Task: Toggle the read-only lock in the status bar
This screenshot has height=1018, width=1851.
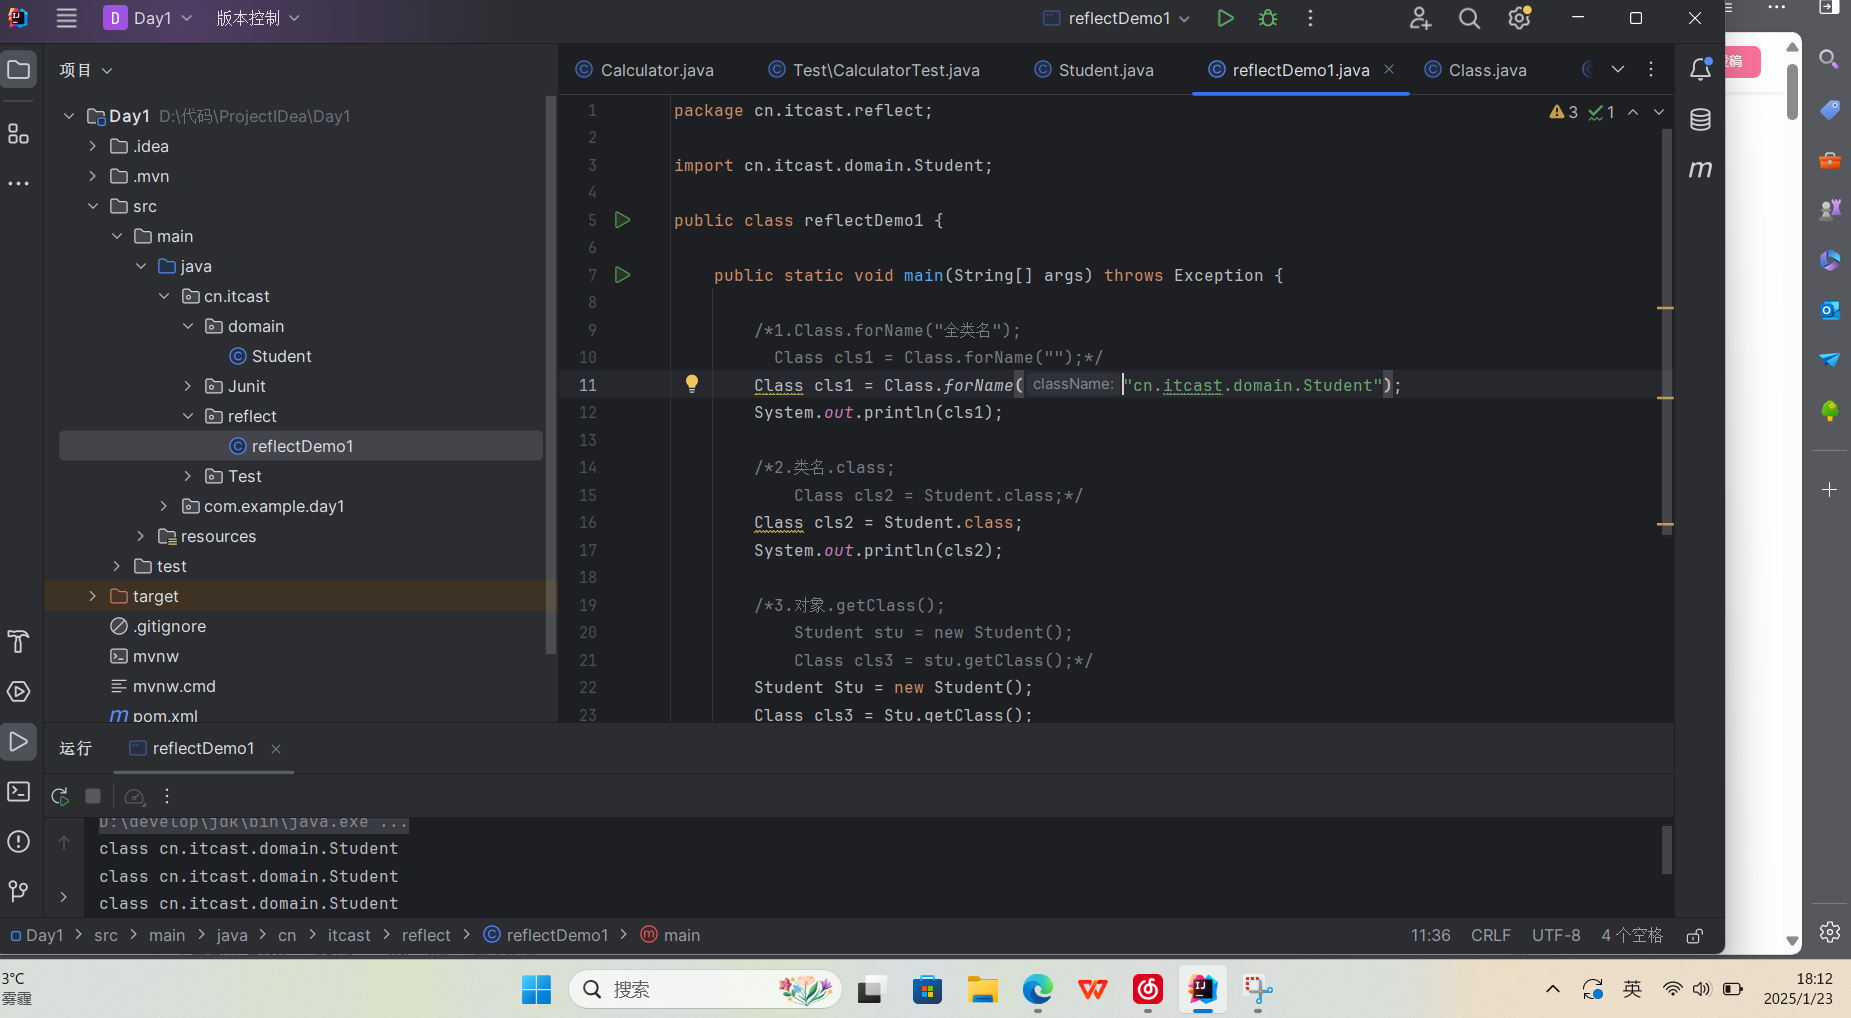Action: click(1694, 935)
